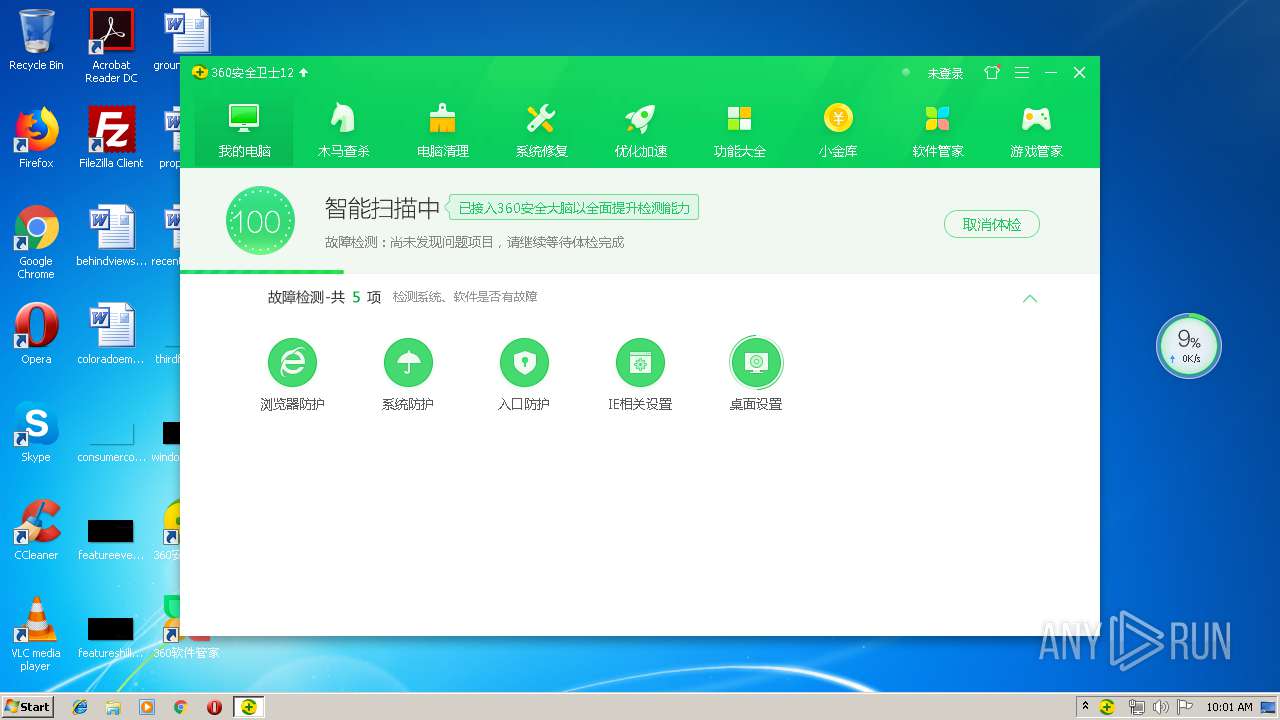Select the featureeve file on desktop
This screenshot has width=1280, height=720.
[x=111, y=540]
